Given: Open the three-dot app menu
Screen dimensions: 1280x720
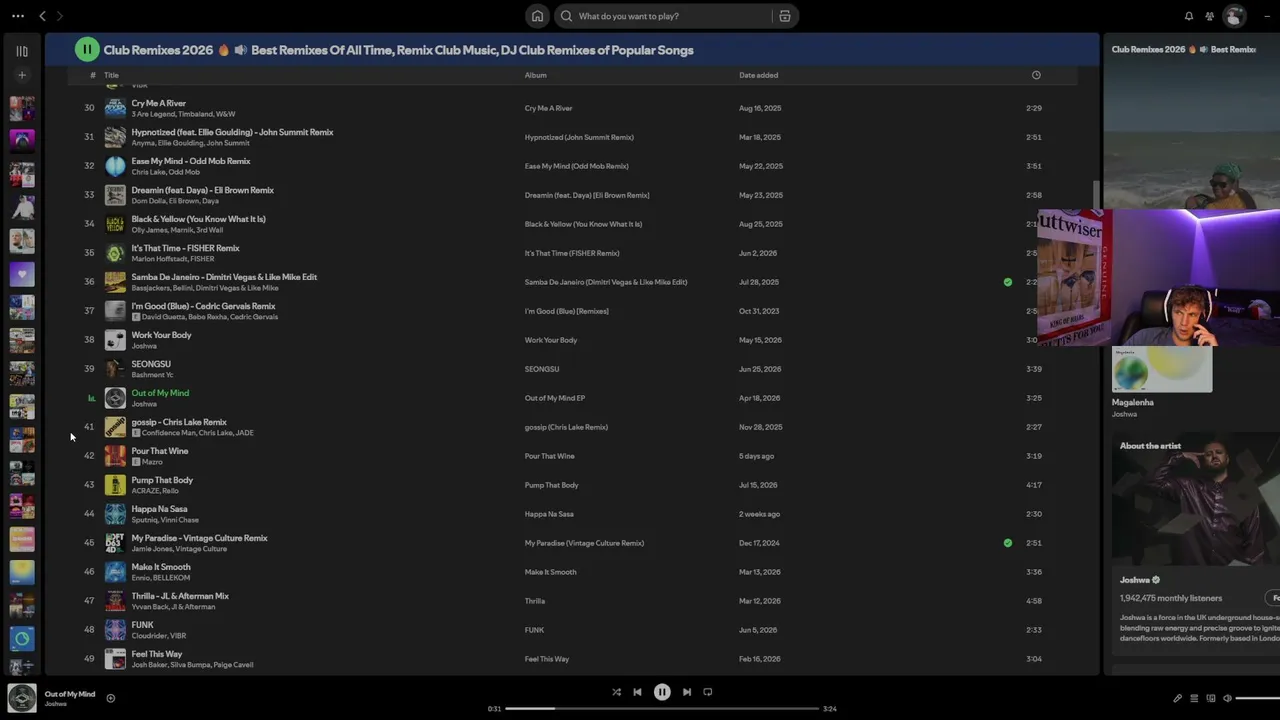Looking at the screenshot, I should click(x=18, y=16).
